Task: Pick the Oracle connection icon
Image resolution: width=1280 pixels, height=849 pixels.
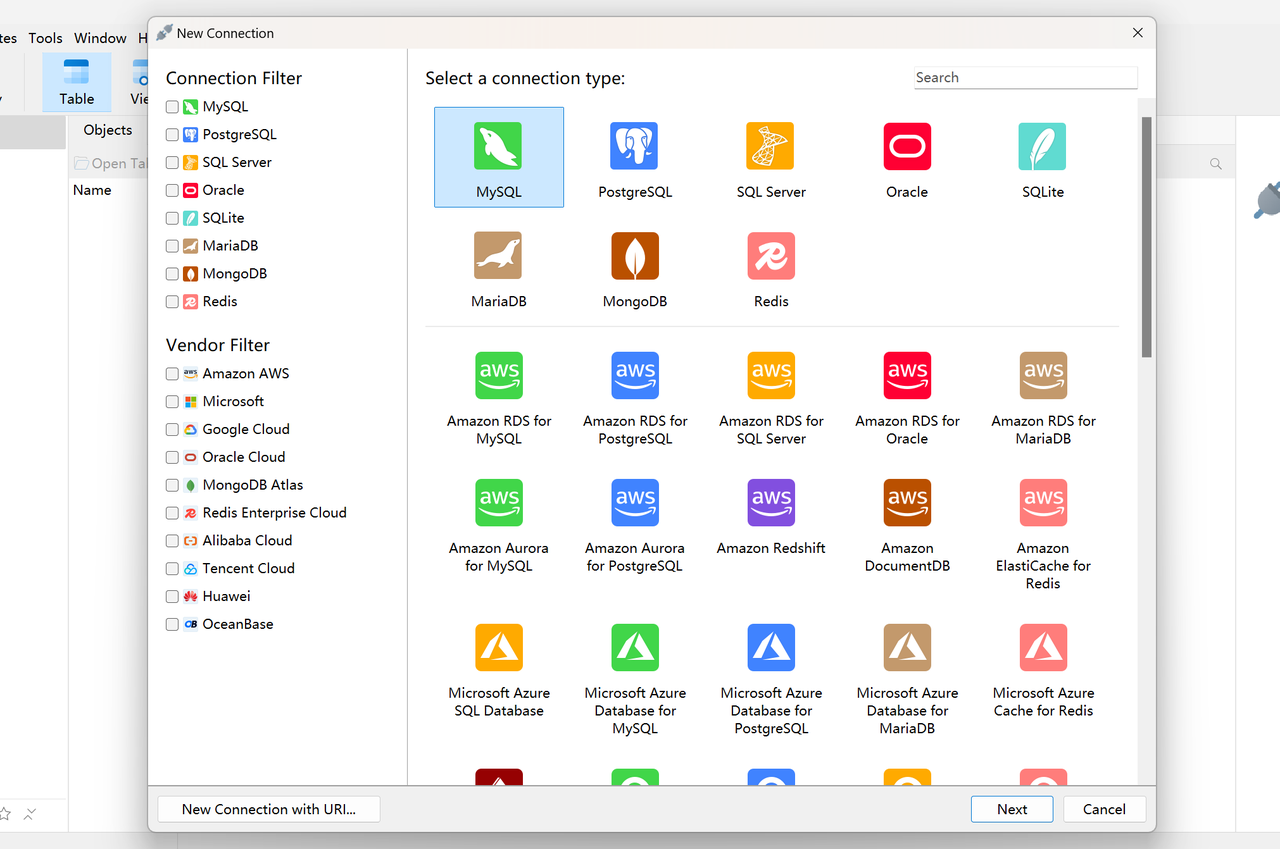Action: [907, 147]
